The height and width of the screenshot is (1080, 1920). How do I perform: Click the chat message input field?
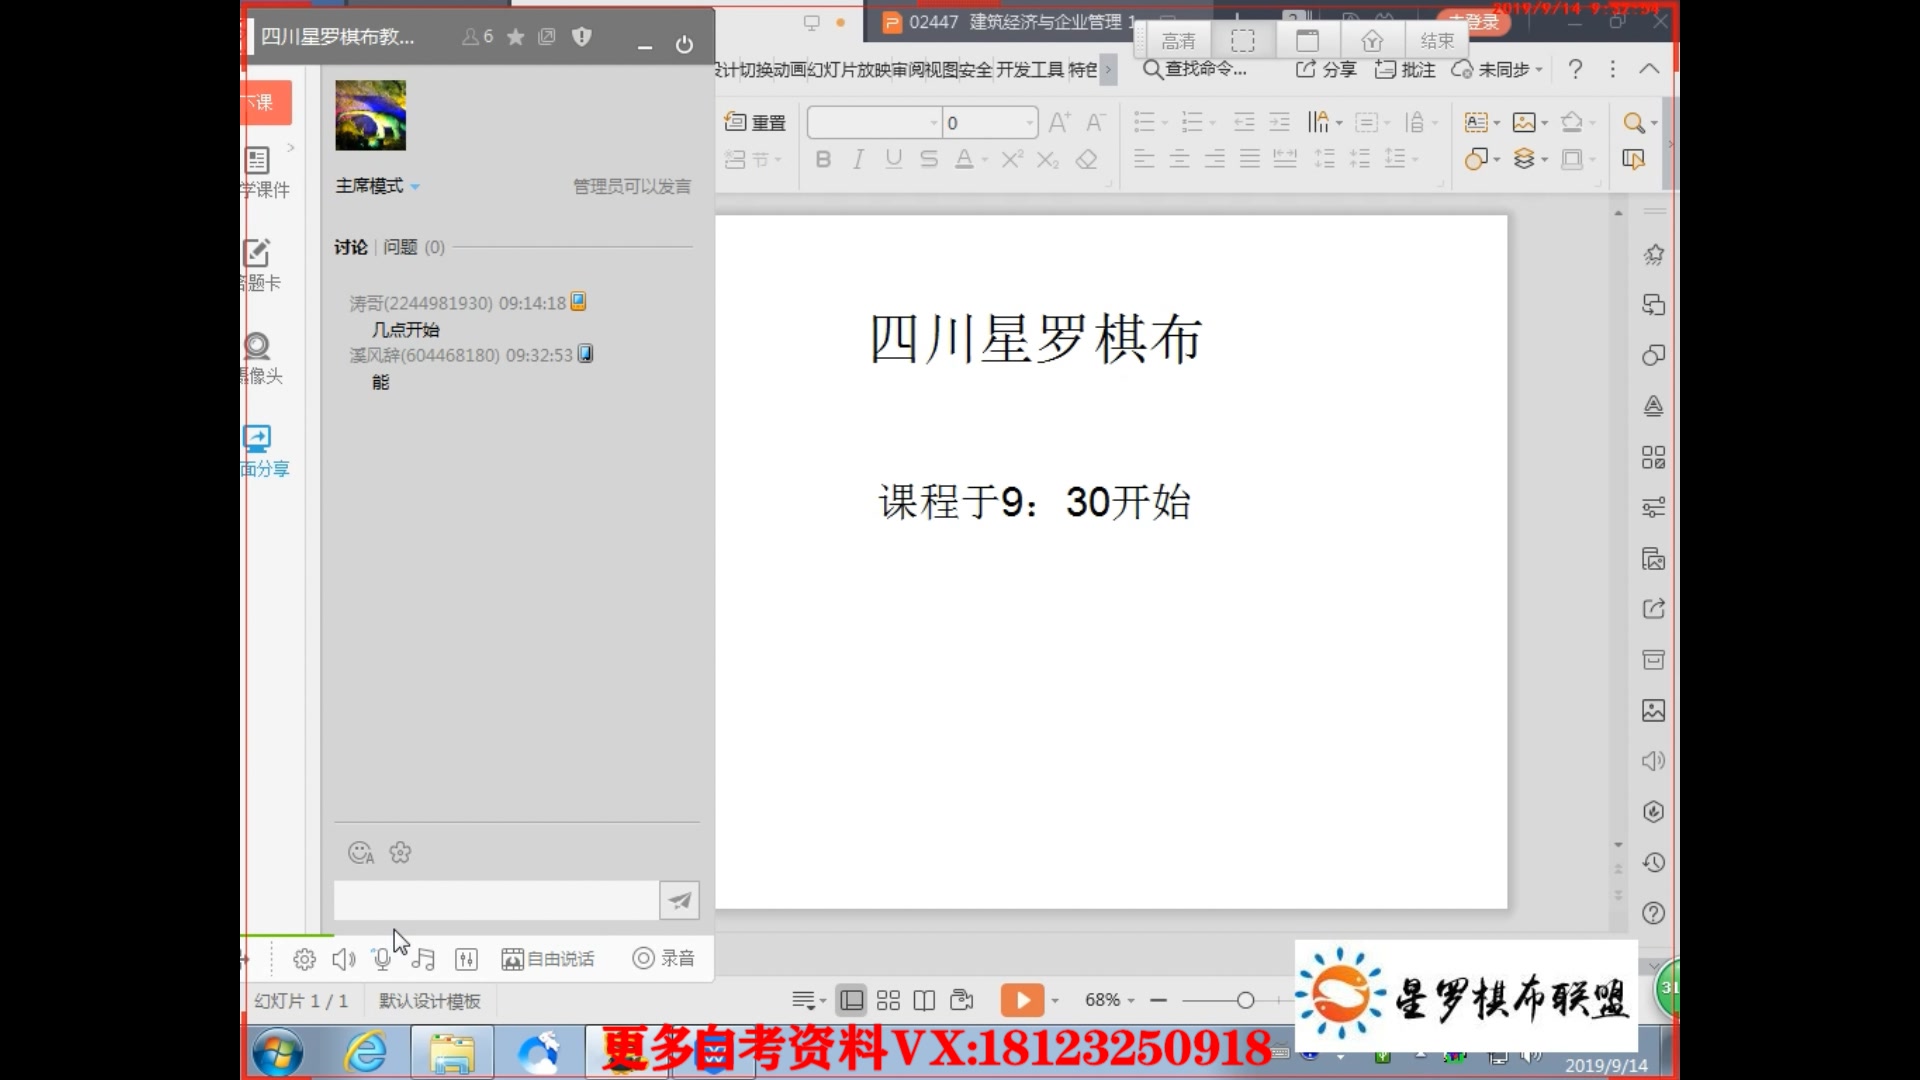495,899
